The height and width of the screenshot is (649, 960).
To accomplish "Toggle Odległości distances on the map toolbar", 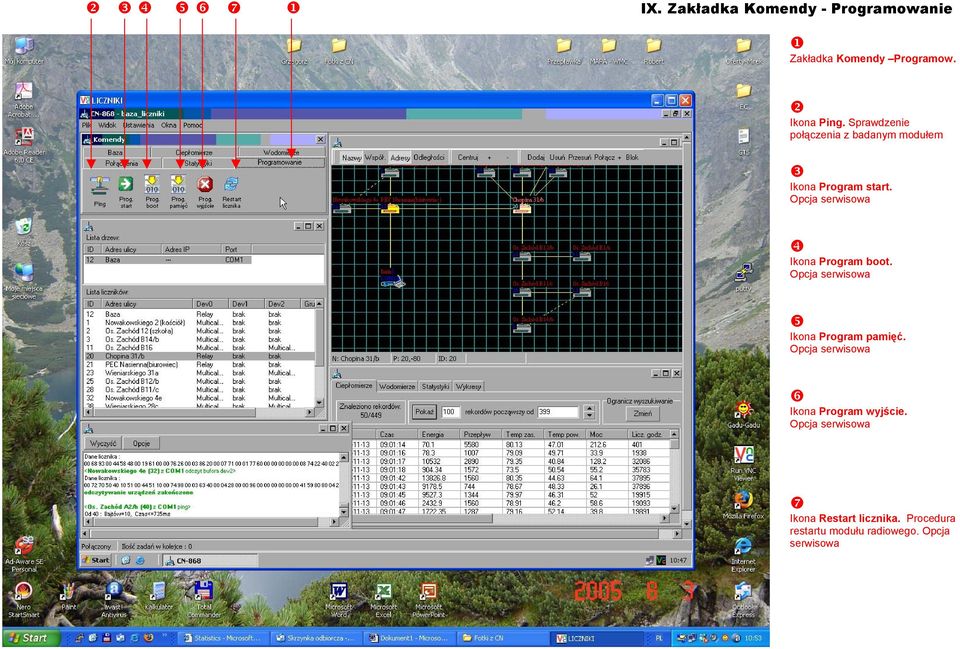I will [x=429, y=158].
